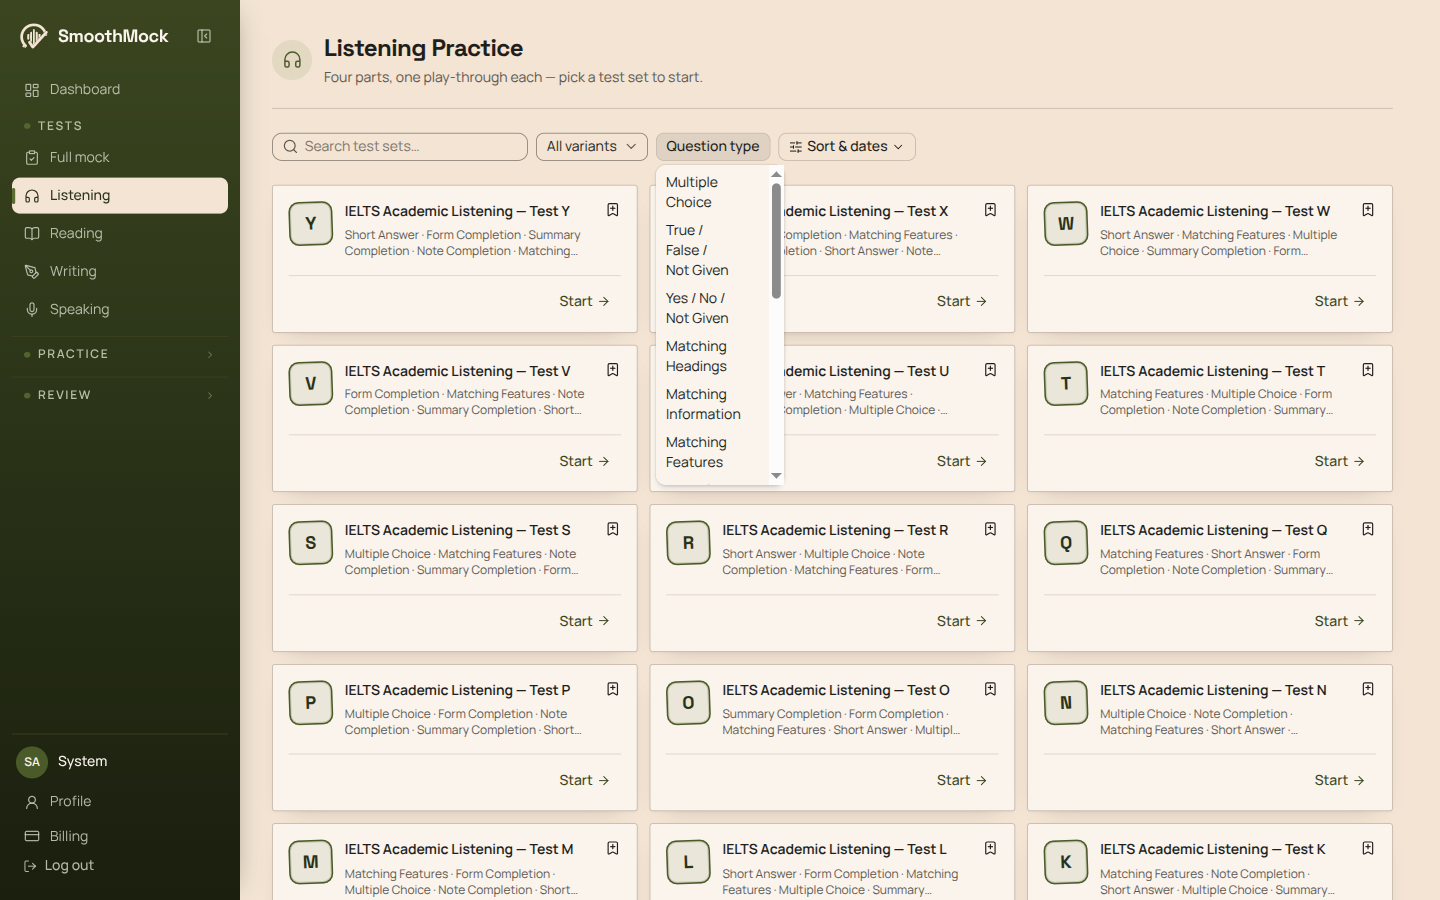Bookmark IELTS Academic Listening Test W
The height and width of the screenshot is (900, 1440).
pyautogui.click(x=1368, y=210)
